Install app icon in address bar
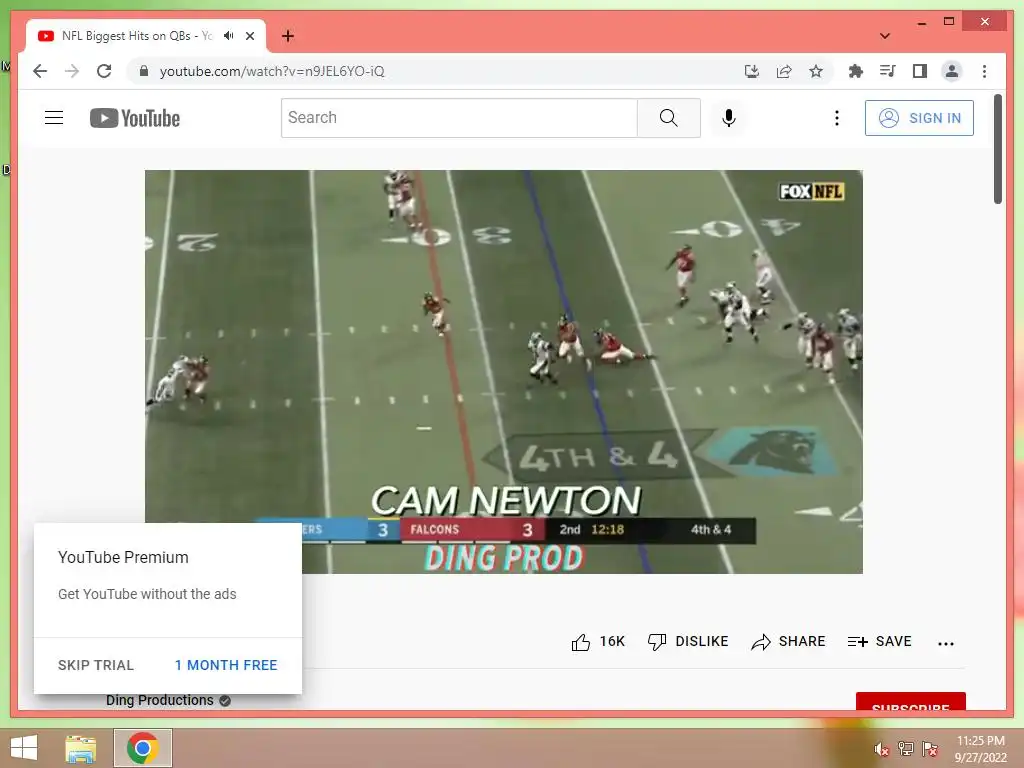The image size is (1024, 768). (x=752, y=71)
